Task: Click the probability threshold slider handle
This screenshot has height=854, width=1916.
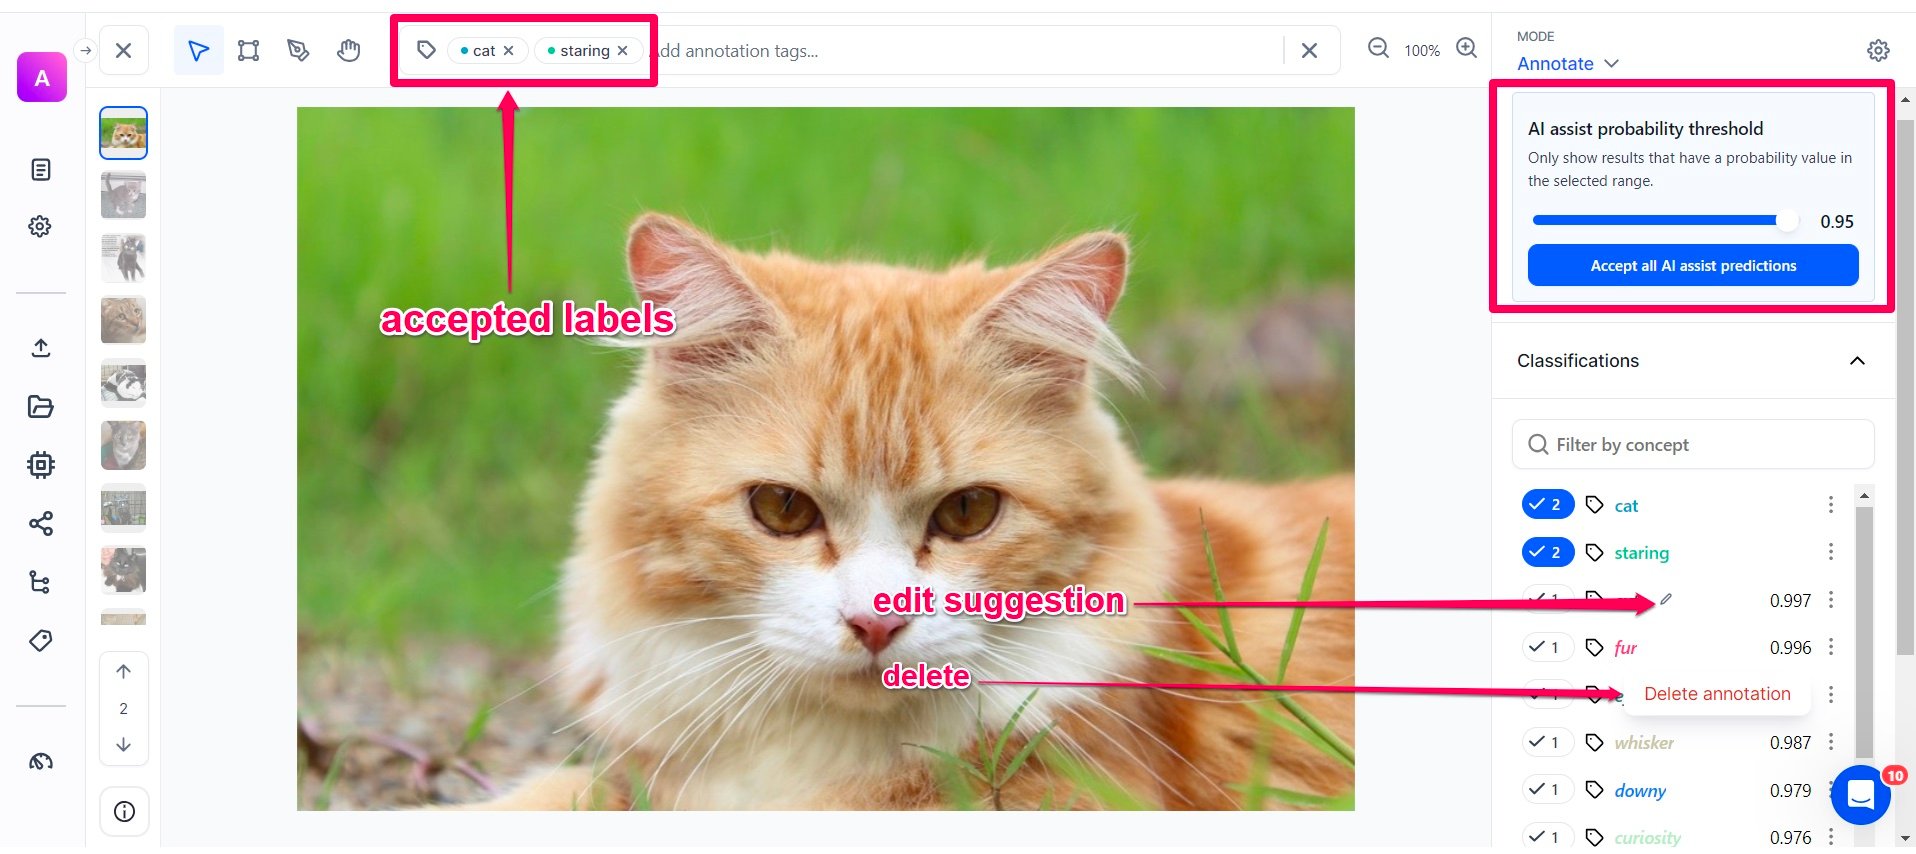Action: click(1787, 221)
